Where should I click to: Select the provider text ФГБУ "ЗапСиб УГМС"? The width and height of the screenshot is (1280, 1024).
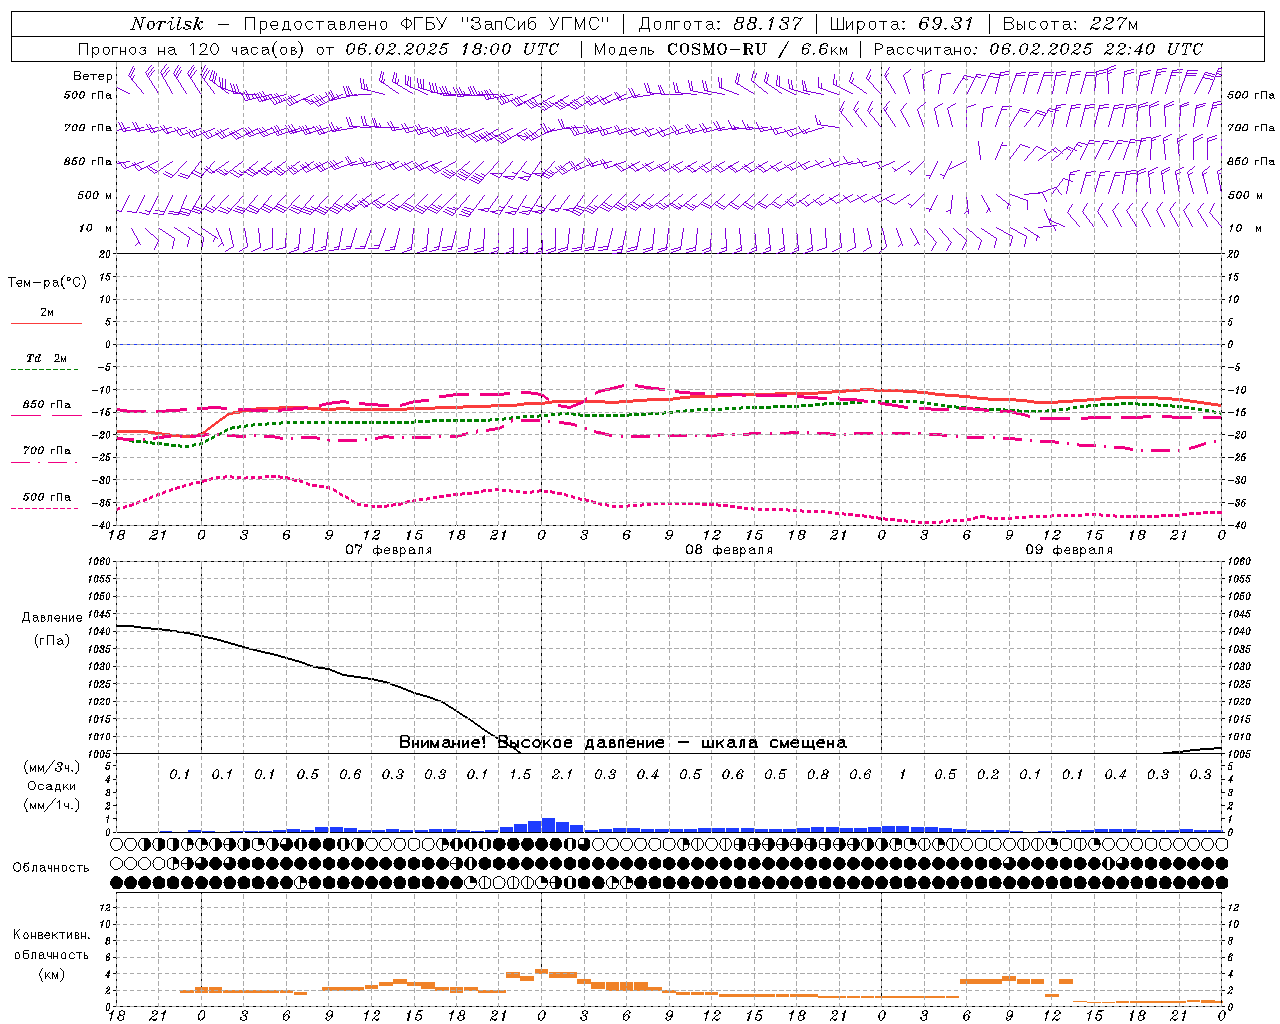506,24
